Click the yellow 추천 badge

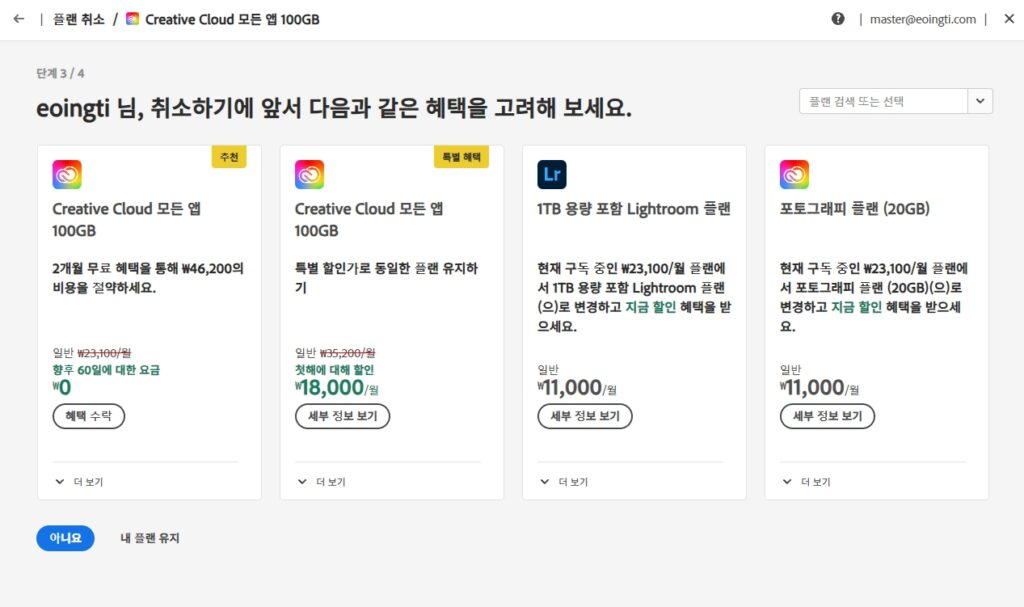pyautogui.click(x=229, y=157)
